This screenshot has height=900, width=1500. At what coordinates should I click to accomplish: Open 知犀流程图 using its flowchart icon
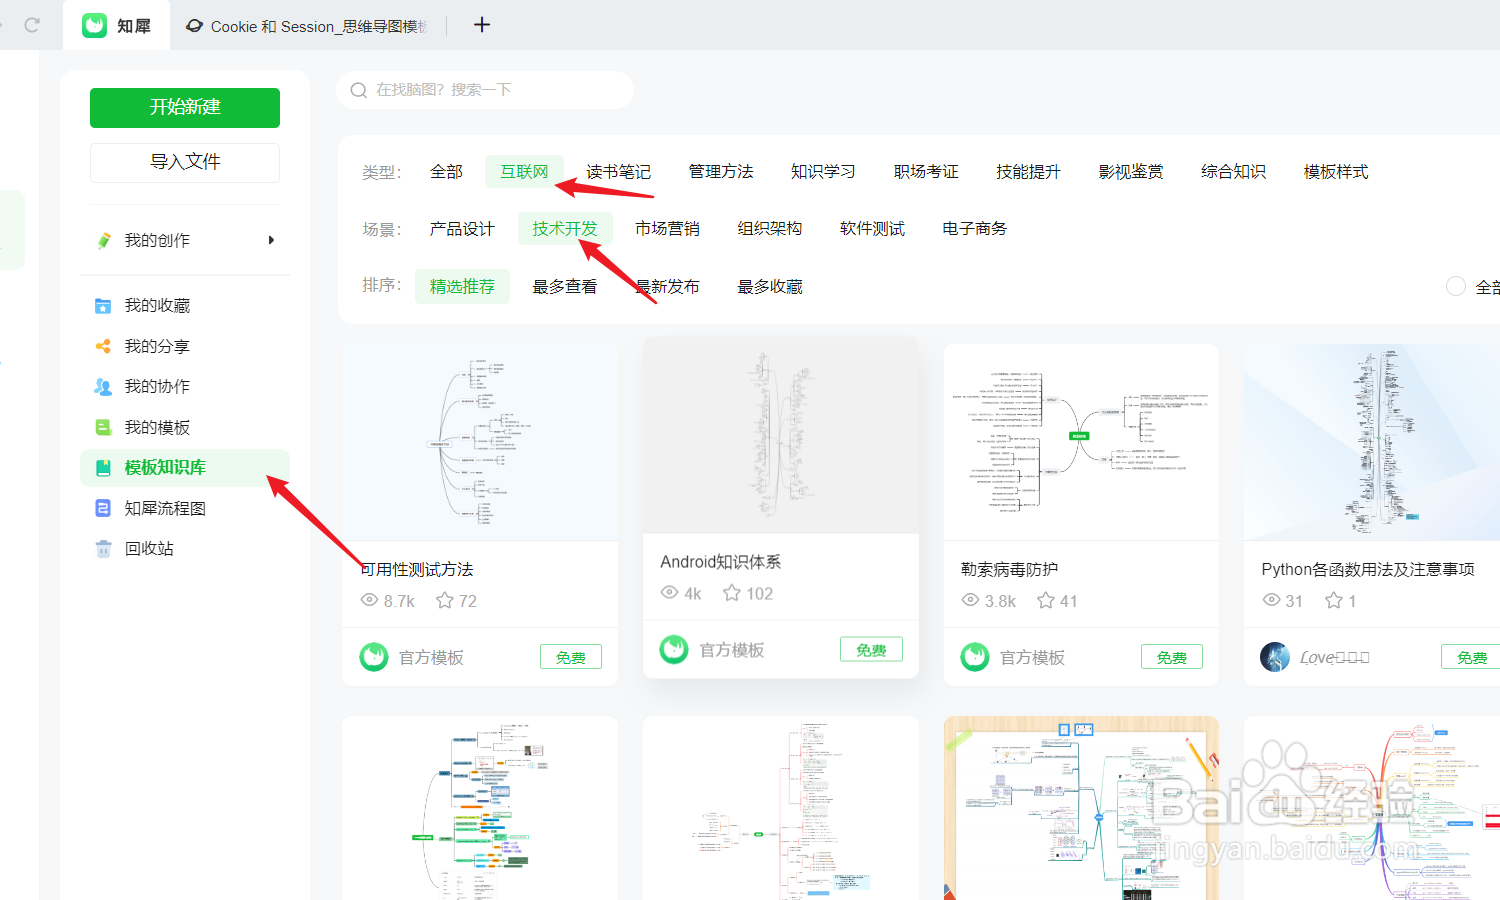point(103,508)
